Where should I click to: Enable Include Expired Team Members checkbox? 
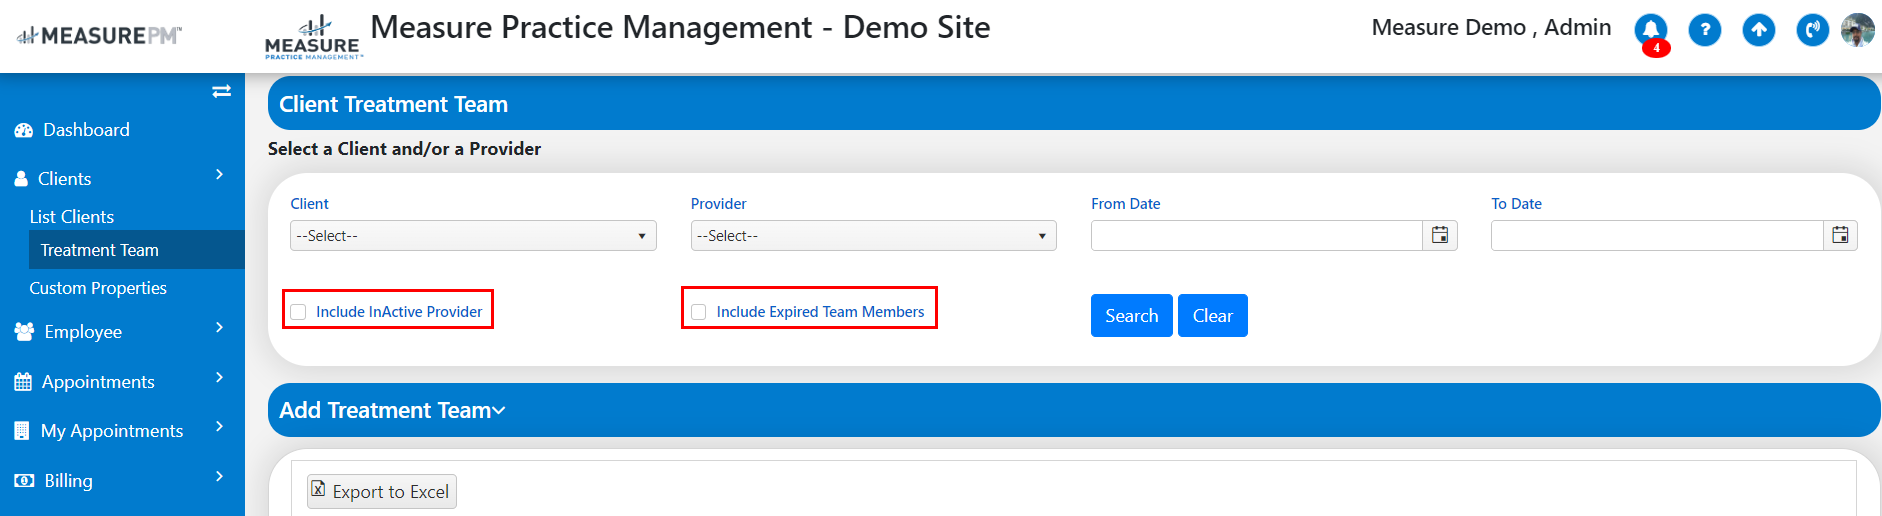point(698,312)
